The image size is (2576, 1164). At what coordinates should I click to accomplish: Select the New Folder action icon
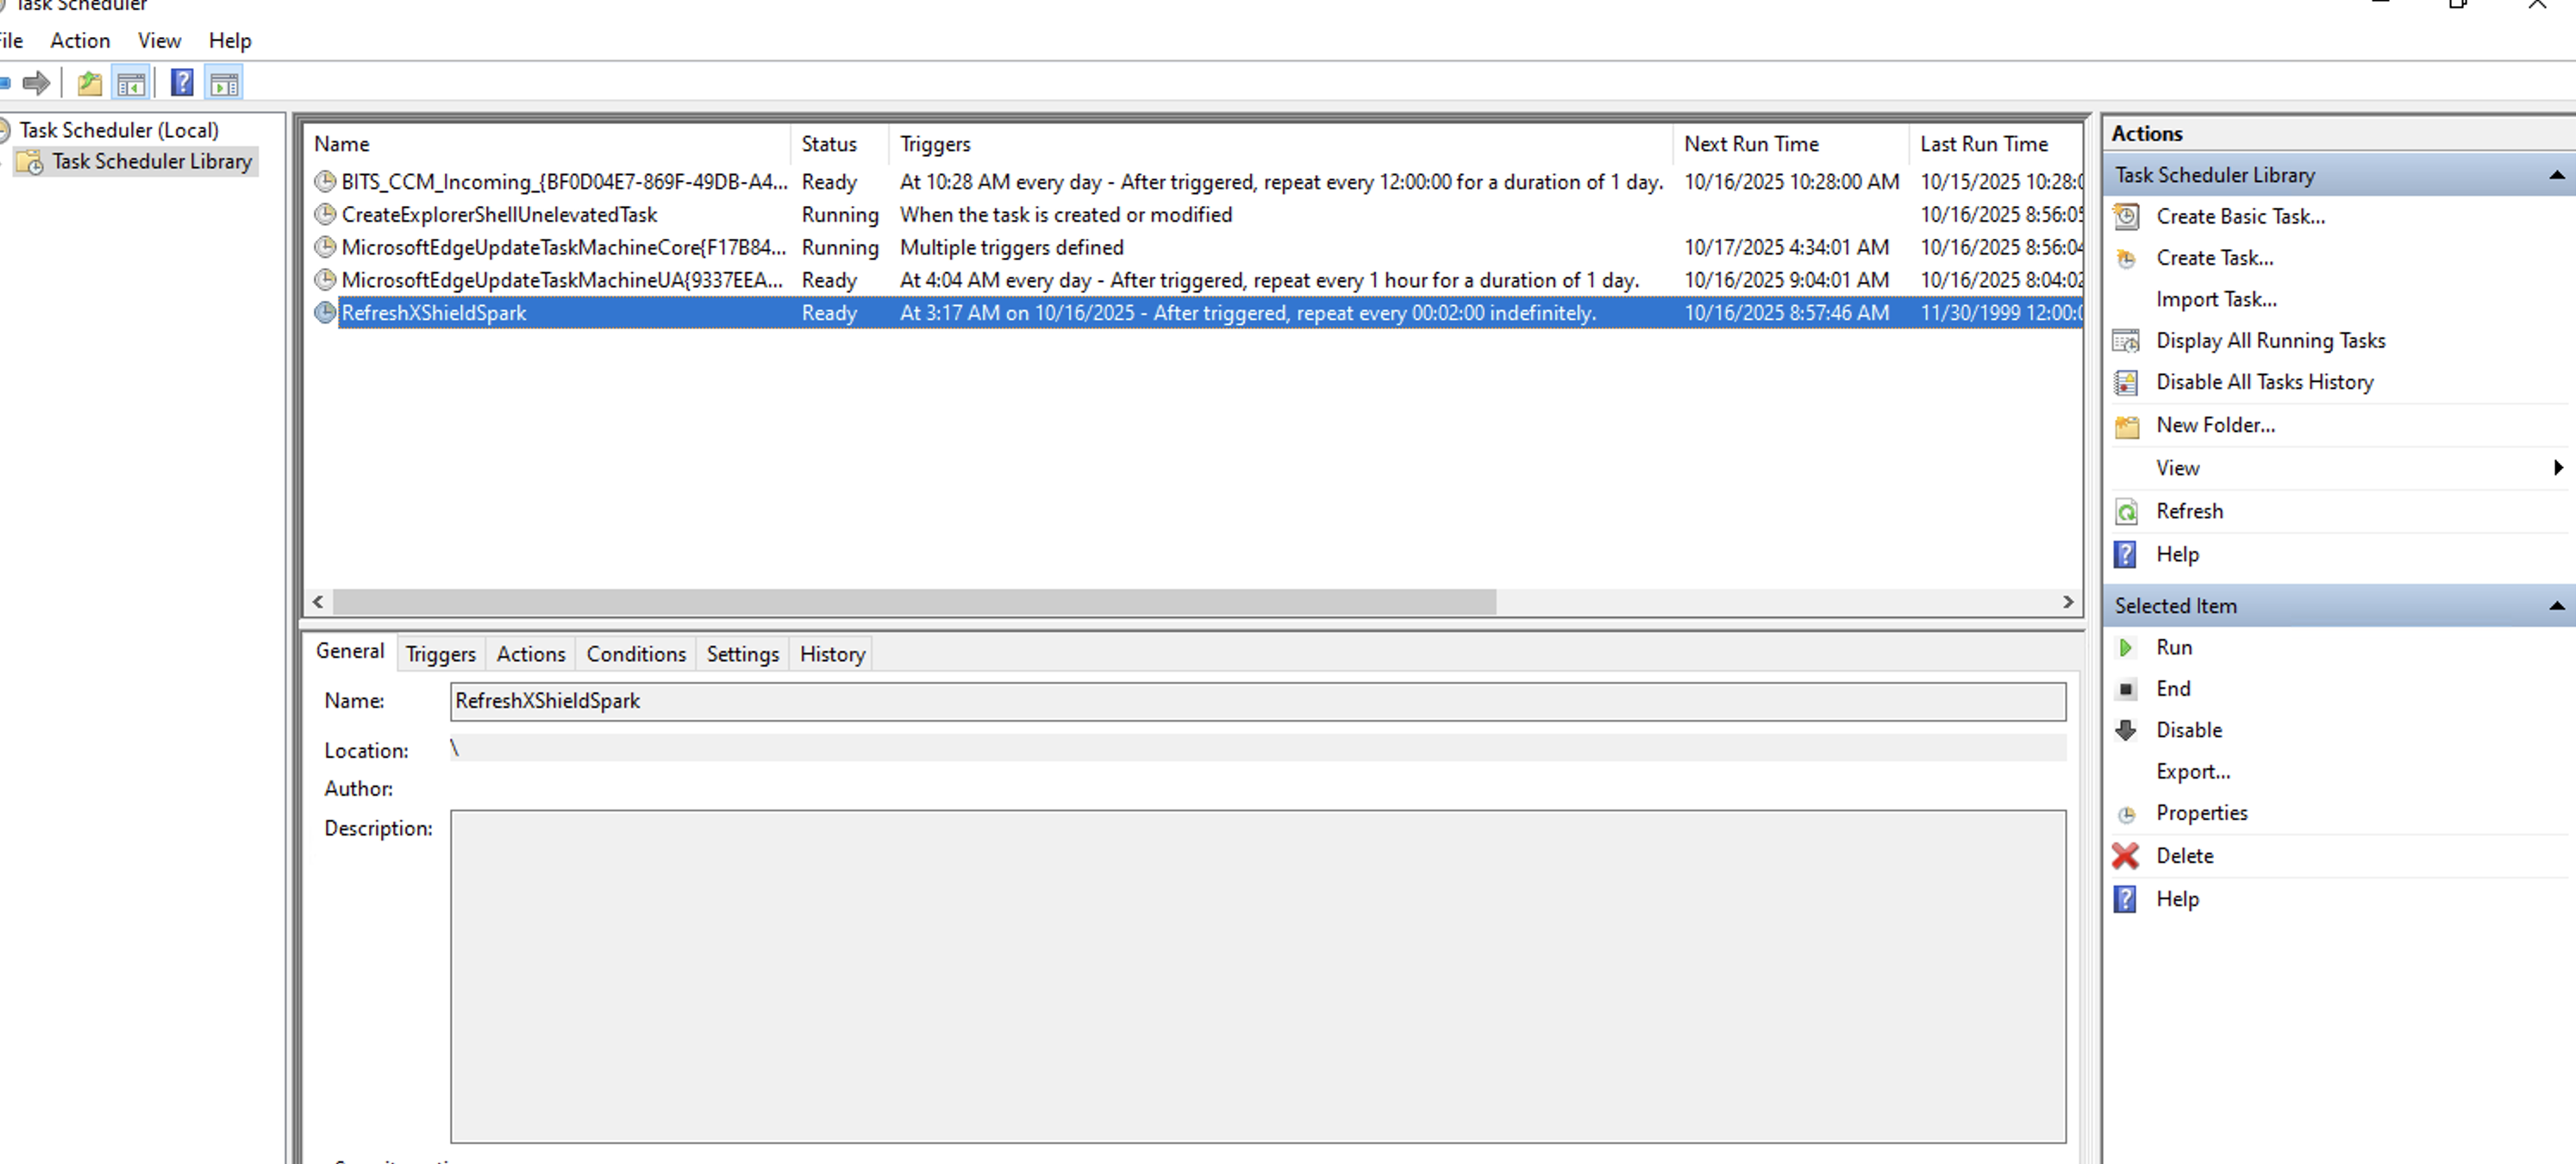click(x=2126, y=425)
